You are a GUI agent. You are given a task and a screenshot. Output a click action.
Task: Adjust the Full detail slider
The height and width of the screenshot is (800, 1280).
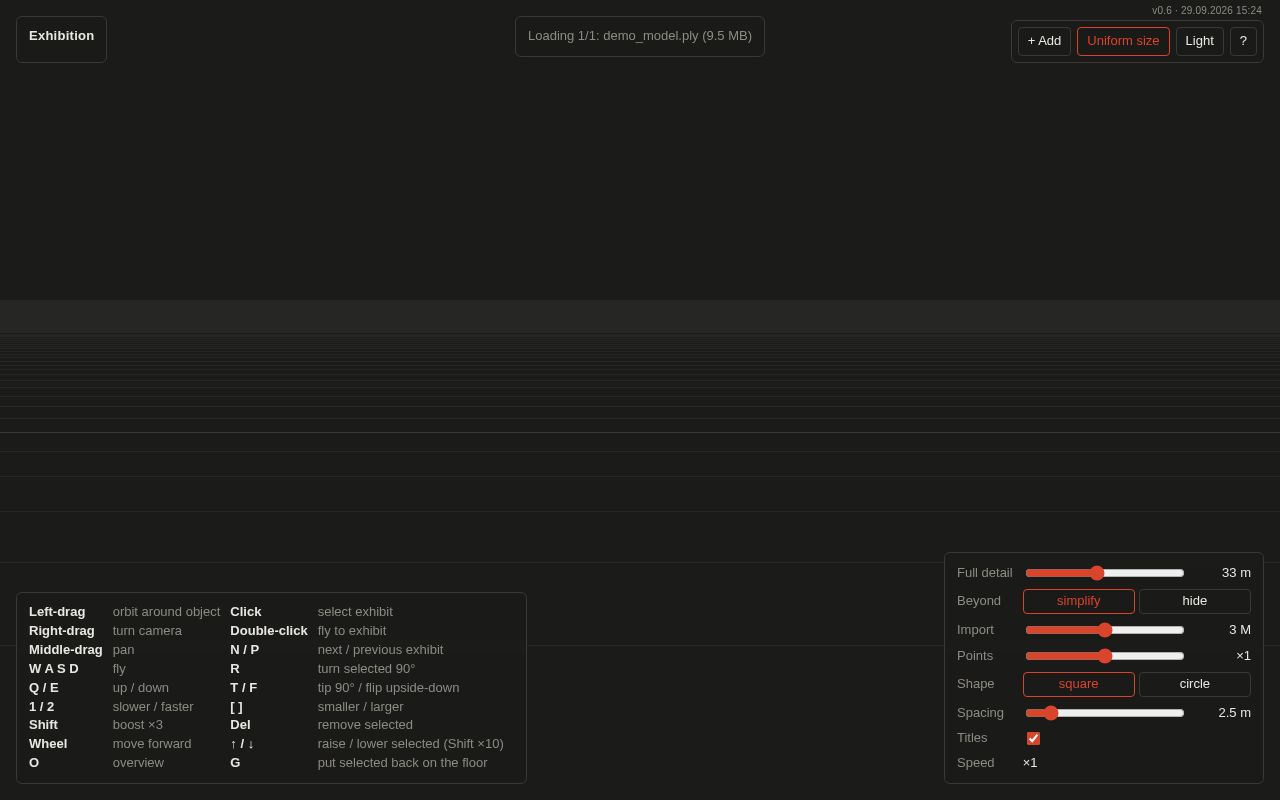pyautogui.click(x=1105, y=573)
